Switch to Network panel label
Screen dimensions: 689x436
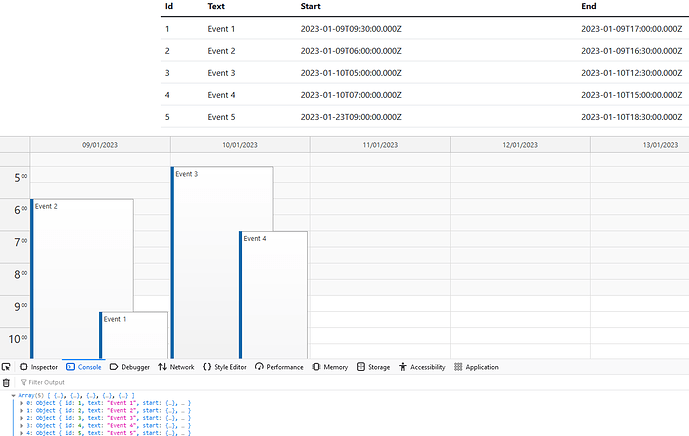[x=182, y=367]
